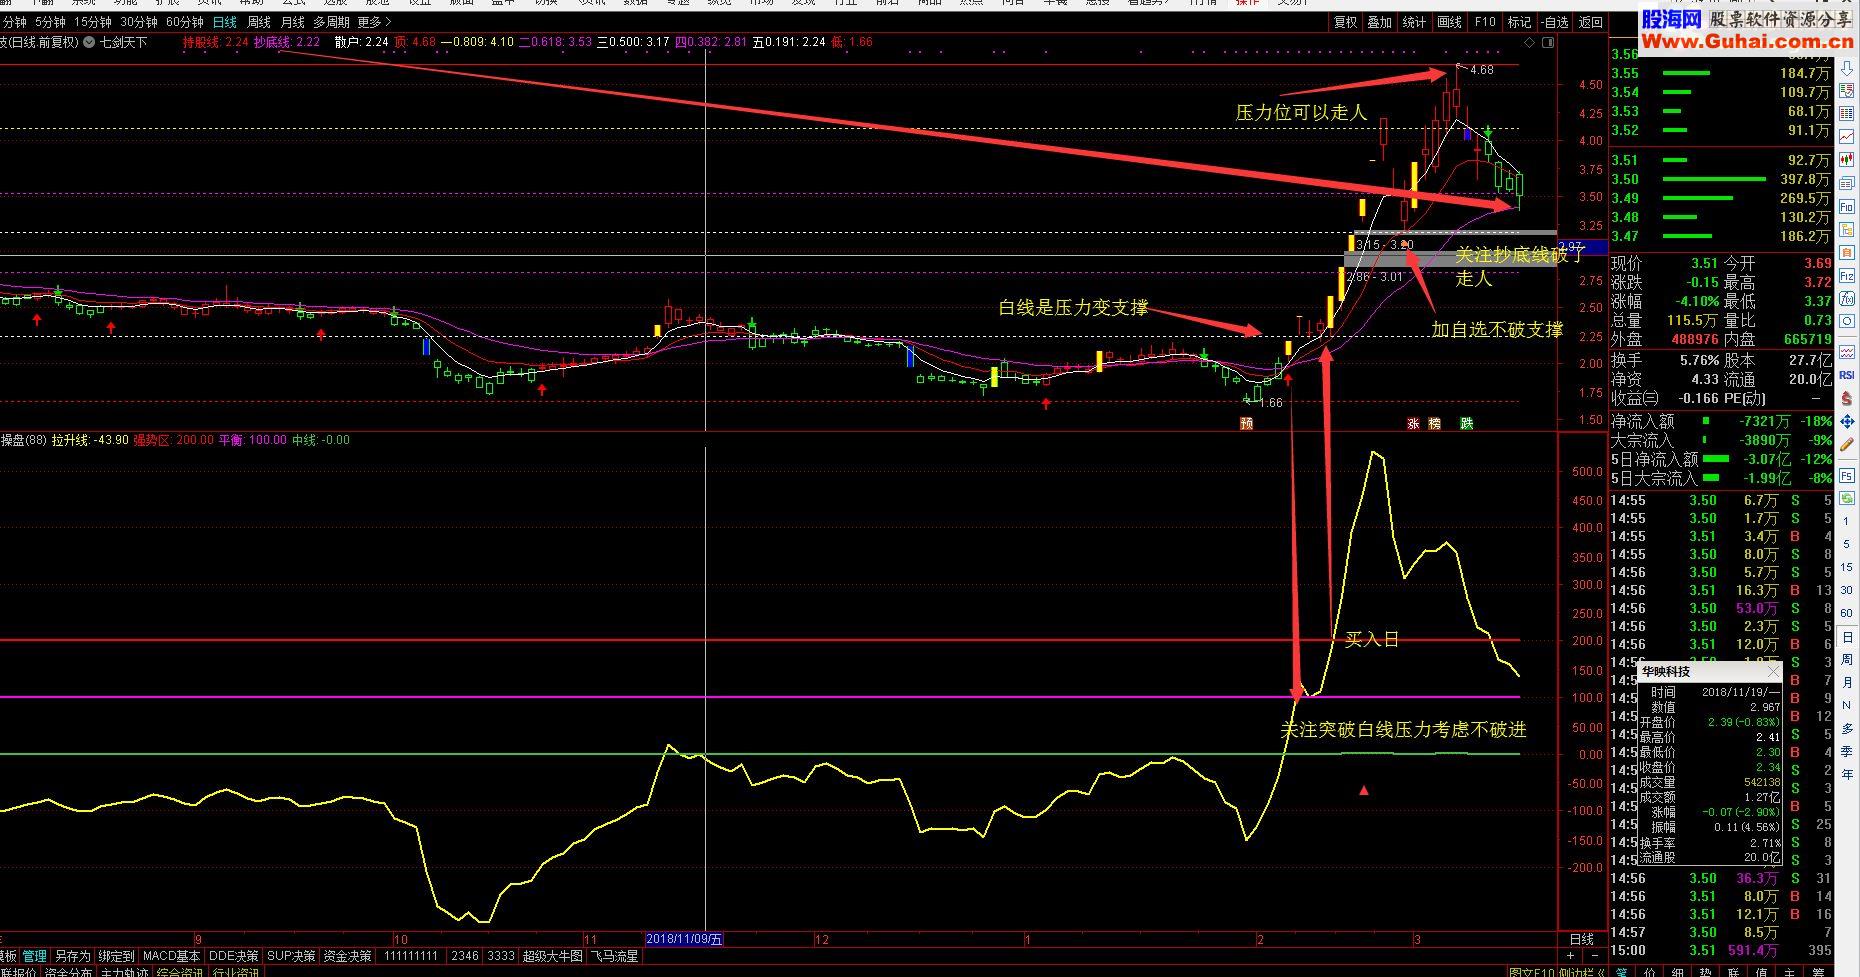Click the 2018/11/09 date marker on axis

685,939
